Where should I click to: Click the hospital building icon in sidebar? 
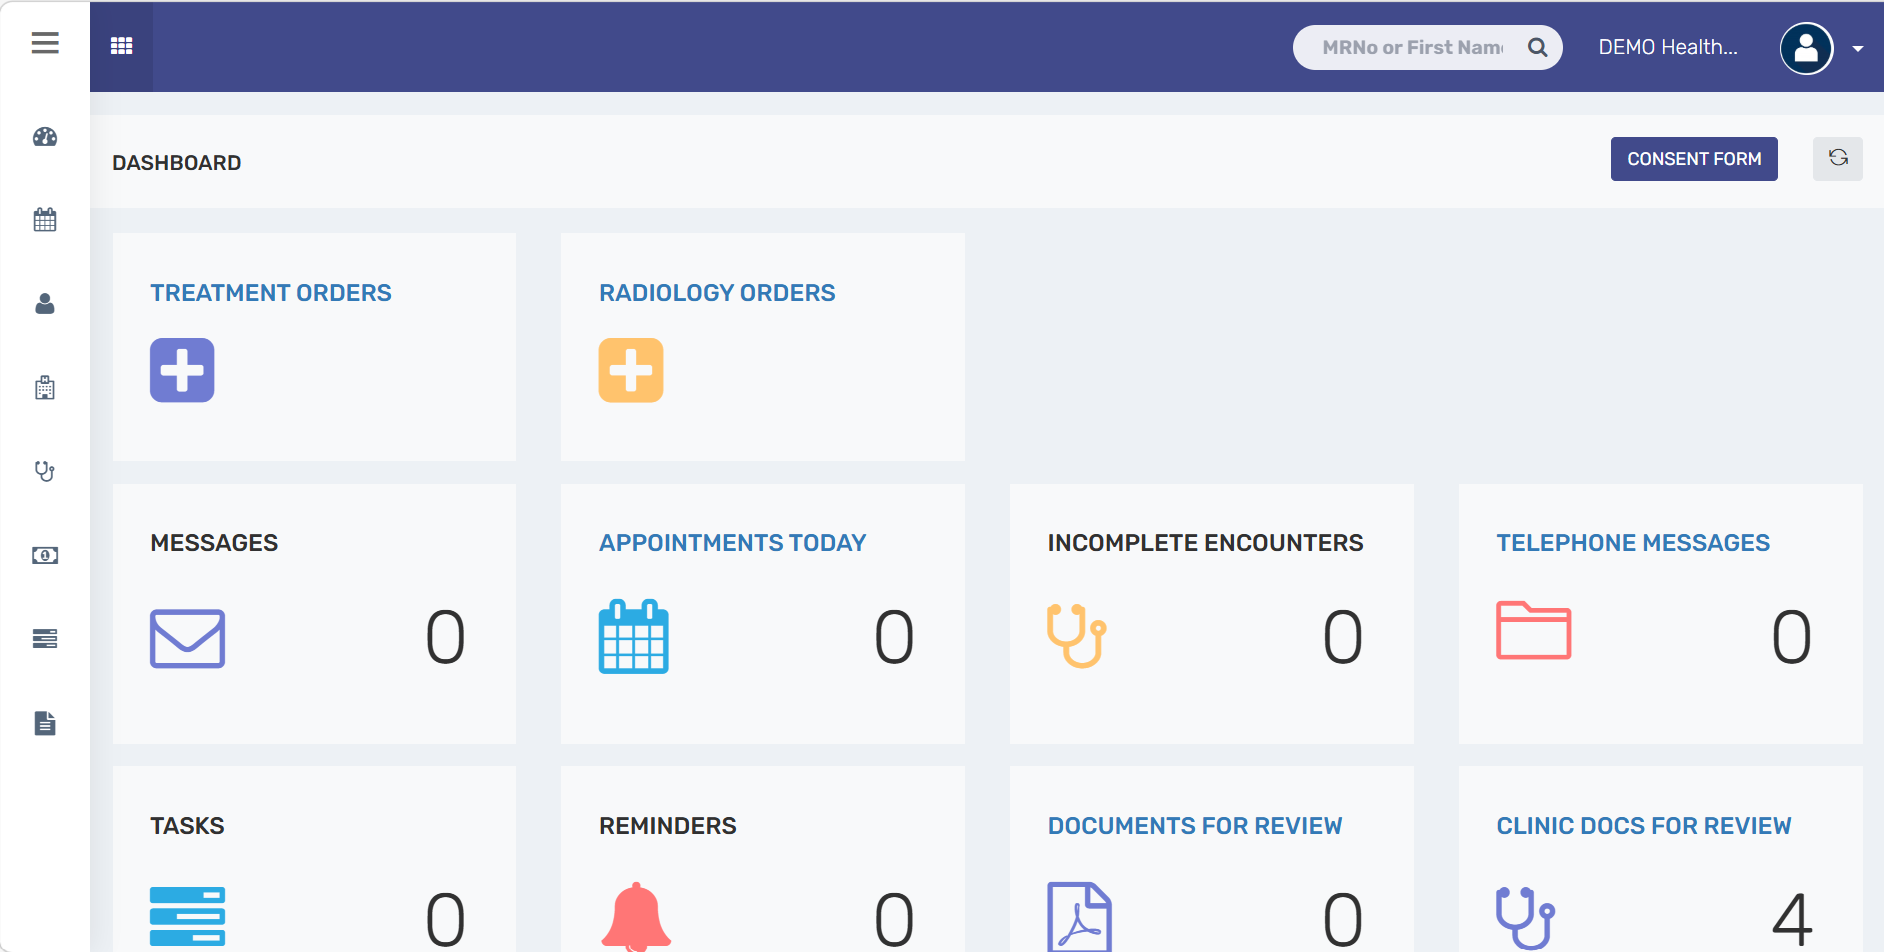45,388
